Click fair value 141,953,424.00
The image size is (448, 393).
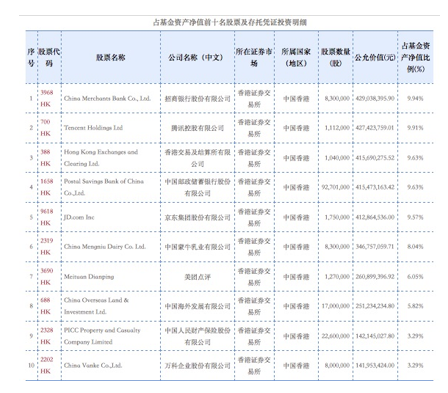point(375,365)
